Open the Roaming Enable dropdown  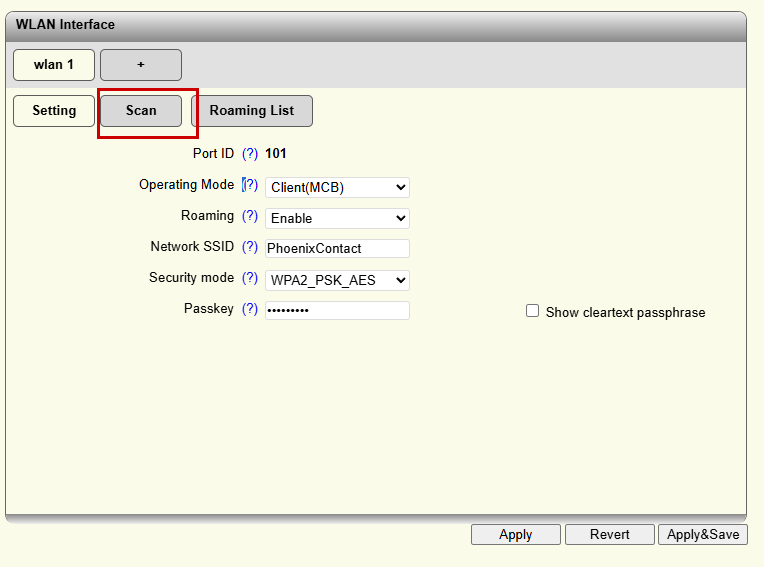tap(337, 218)
